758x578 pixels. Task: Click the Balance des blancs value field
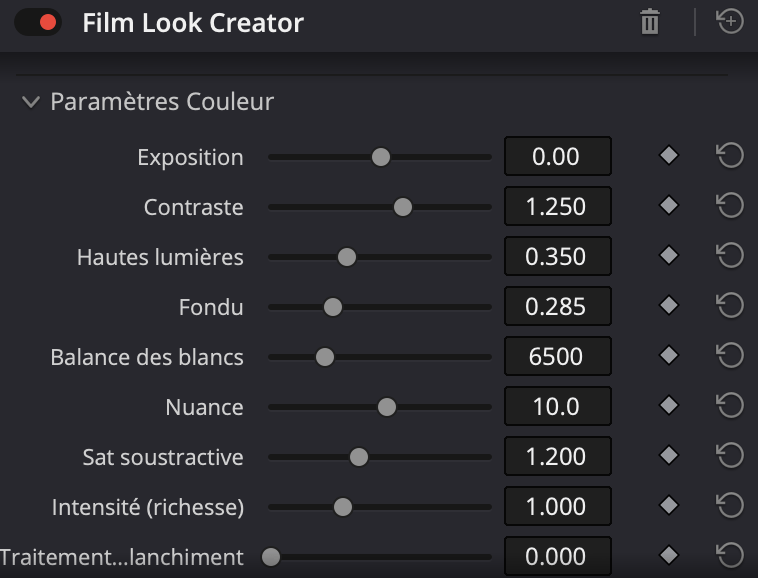556,357
